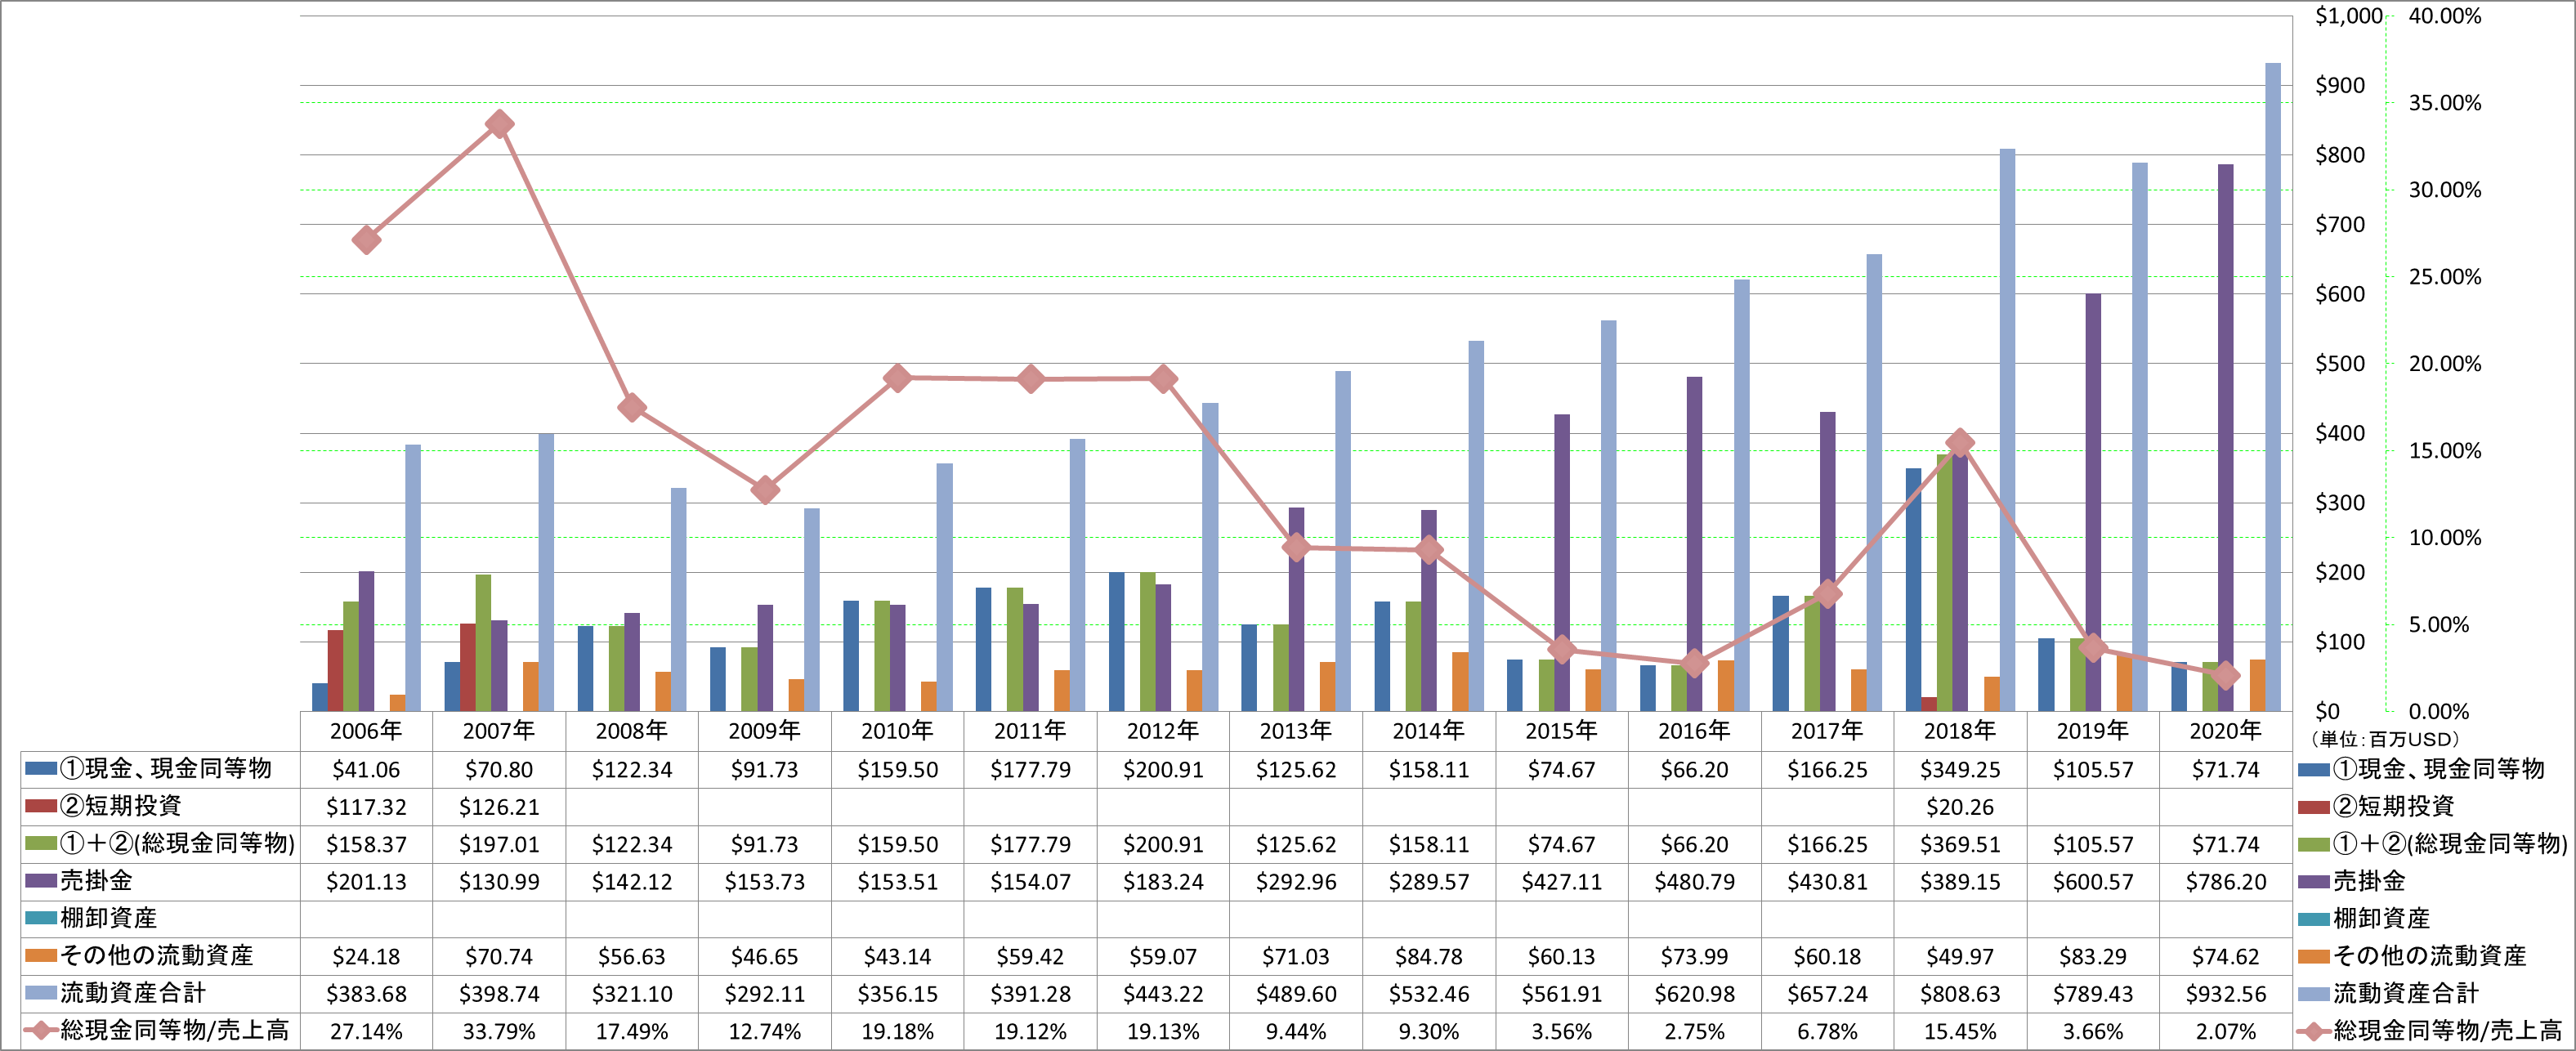Click the teal 棚卸資産 legend swatch on the left
This screenshot has height=1051, width=2576.
(x=41, y=918)
